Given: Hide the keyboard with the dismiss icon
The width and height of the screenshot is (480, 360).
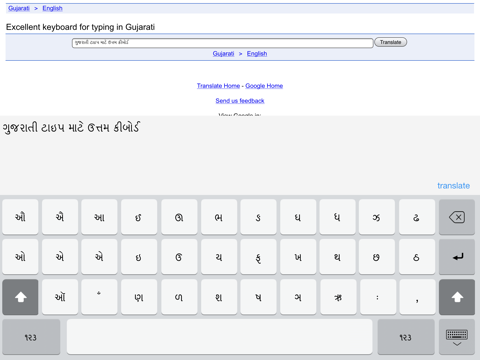Looking at the screenshot, I should (x=457, y=337).
